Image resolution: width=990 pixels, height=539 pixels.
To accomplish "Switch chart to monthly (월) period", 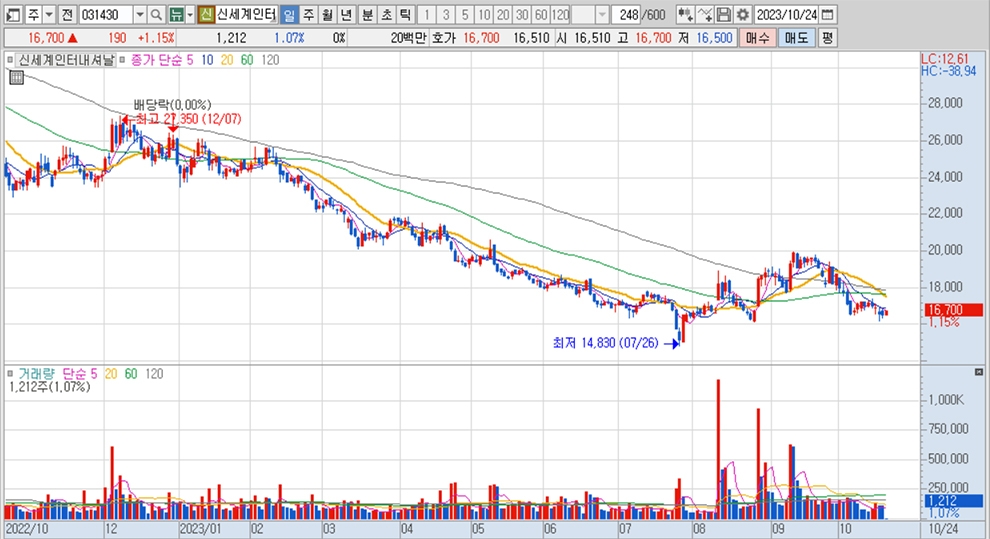I will coord(327,15).
